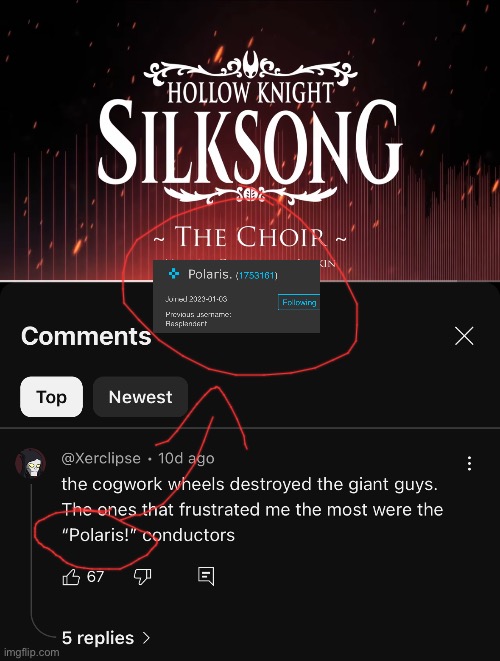Screen dimensions: 500x661
Task: Click the video progress bar above Comments
Action: pyautogui.click(x=250, y=280)
